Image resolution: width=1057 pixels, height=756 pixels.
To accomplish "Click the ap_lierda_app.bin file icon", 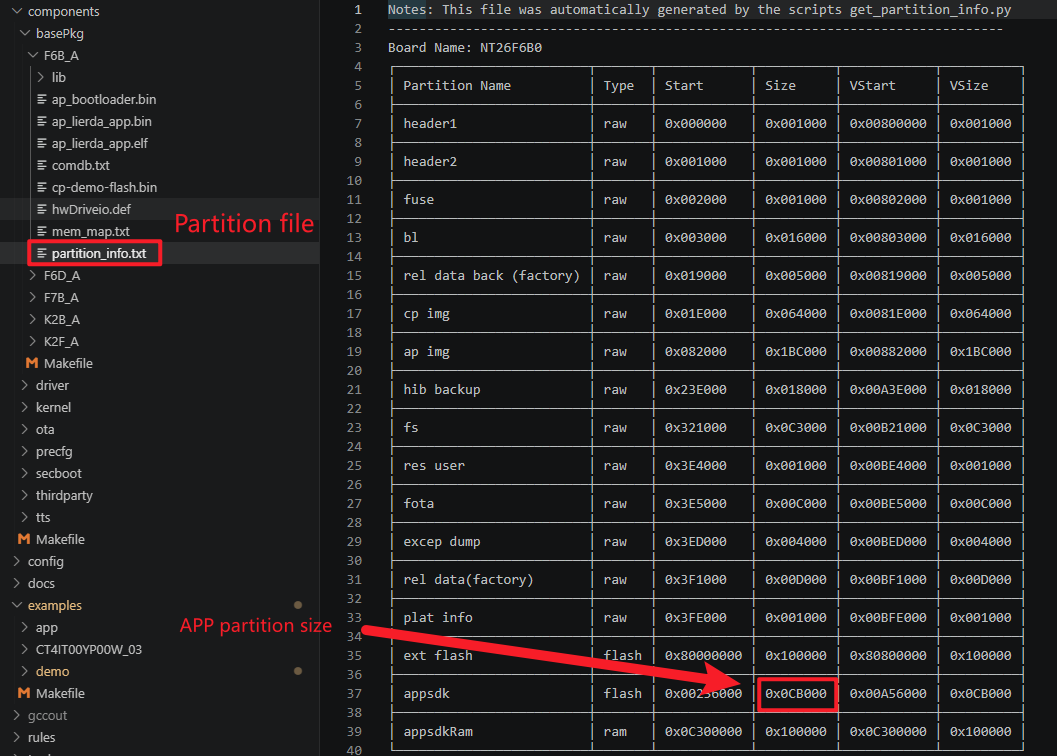I will pos(42,121).
